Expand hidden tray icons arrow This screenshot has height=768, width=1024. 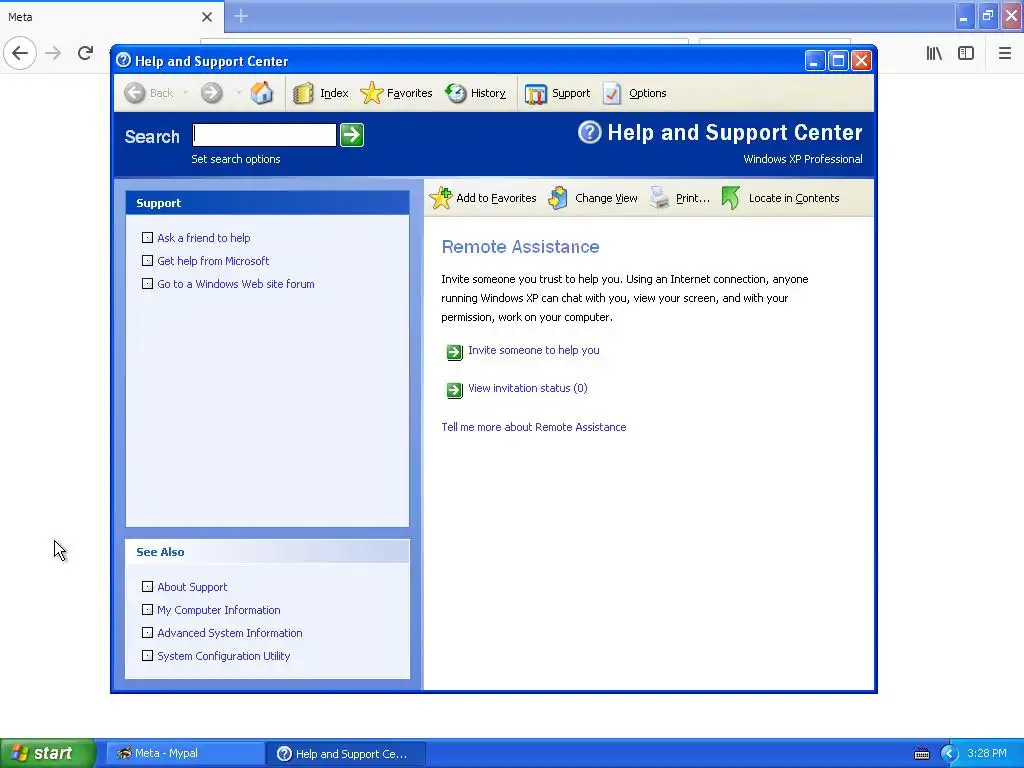pyautogui.click(x=949, y=754)
